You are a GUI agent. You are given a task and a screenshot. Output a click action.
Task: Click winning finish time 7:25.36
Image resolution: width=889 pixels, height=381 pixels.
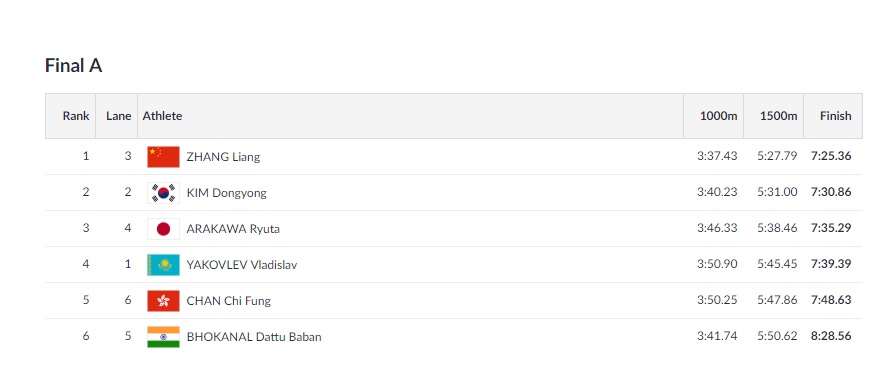coord(831,156)
